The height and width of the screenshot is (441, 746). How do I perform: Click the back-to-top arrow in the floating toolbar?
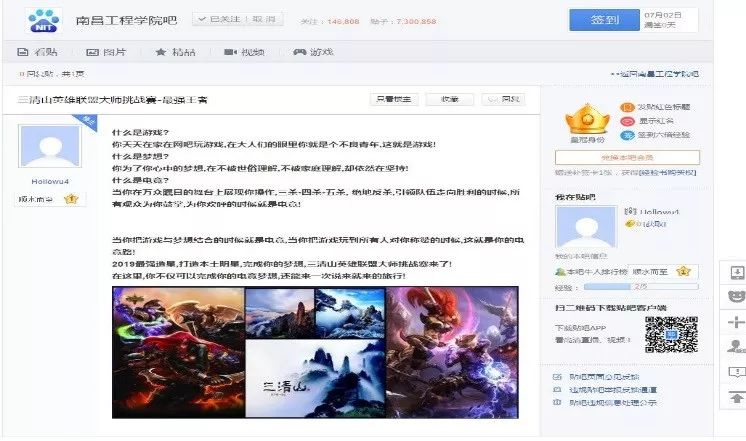coord(737,397)
